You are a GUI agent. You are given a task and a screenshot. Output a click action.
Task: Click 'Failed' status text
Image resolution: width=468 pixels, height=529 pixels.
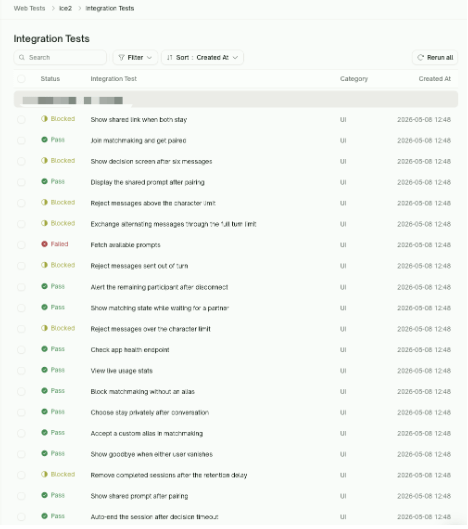[59, 244]
